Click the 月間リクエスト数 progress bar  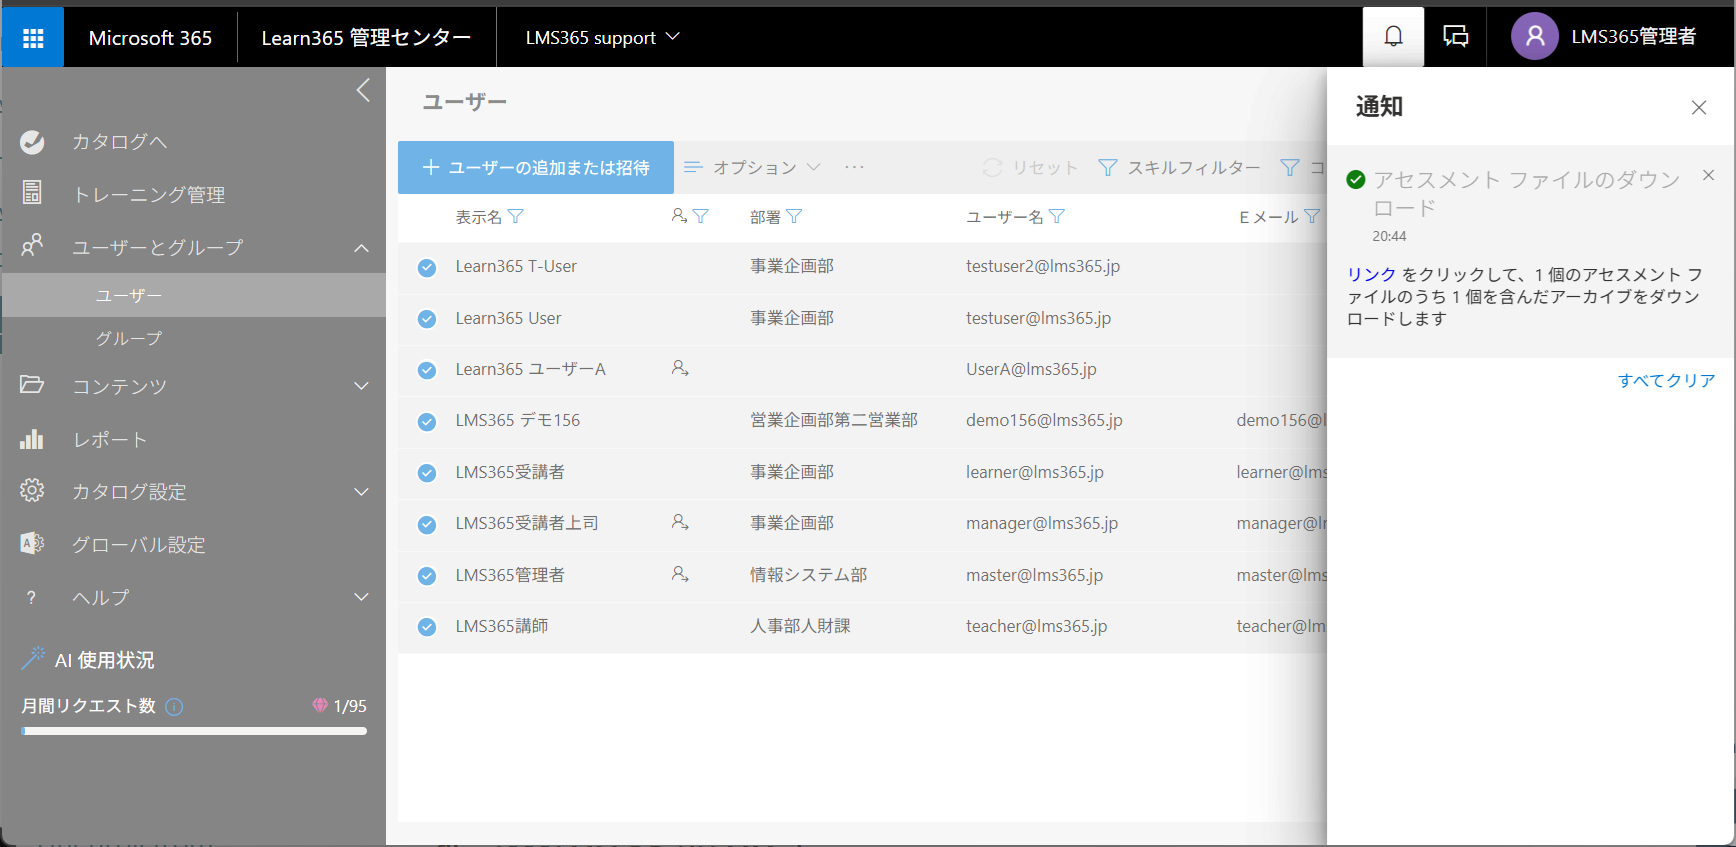coord(194,731)
